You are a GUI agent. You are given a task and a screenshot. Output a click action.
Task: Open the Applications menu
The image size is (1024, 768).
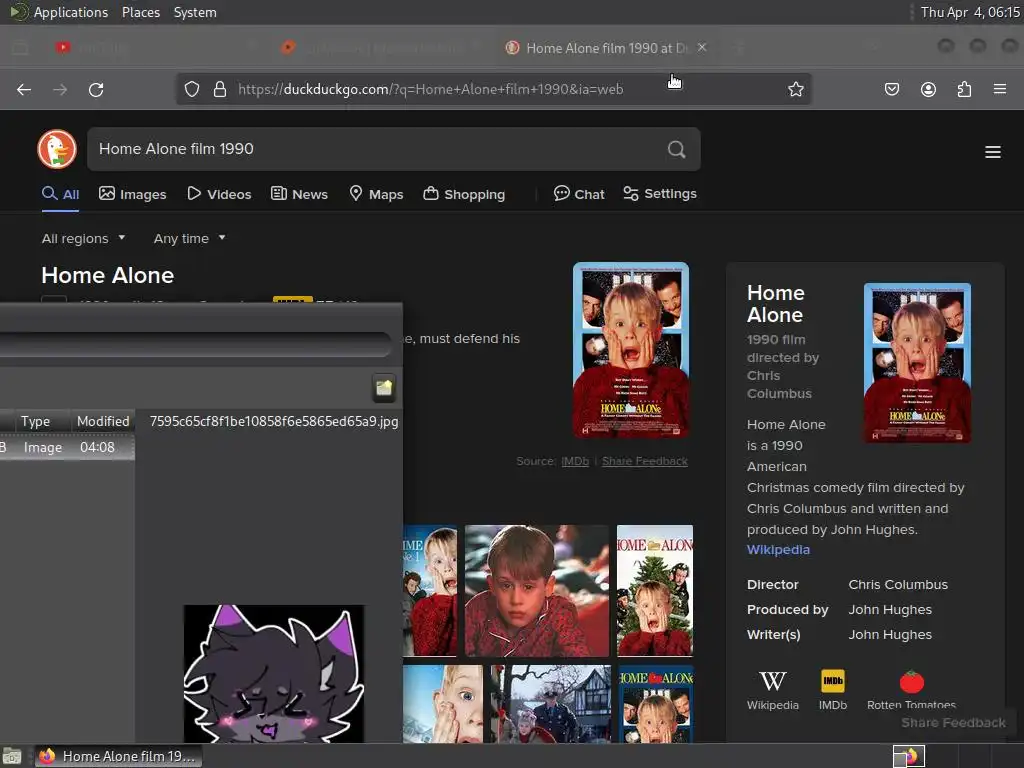71,12
